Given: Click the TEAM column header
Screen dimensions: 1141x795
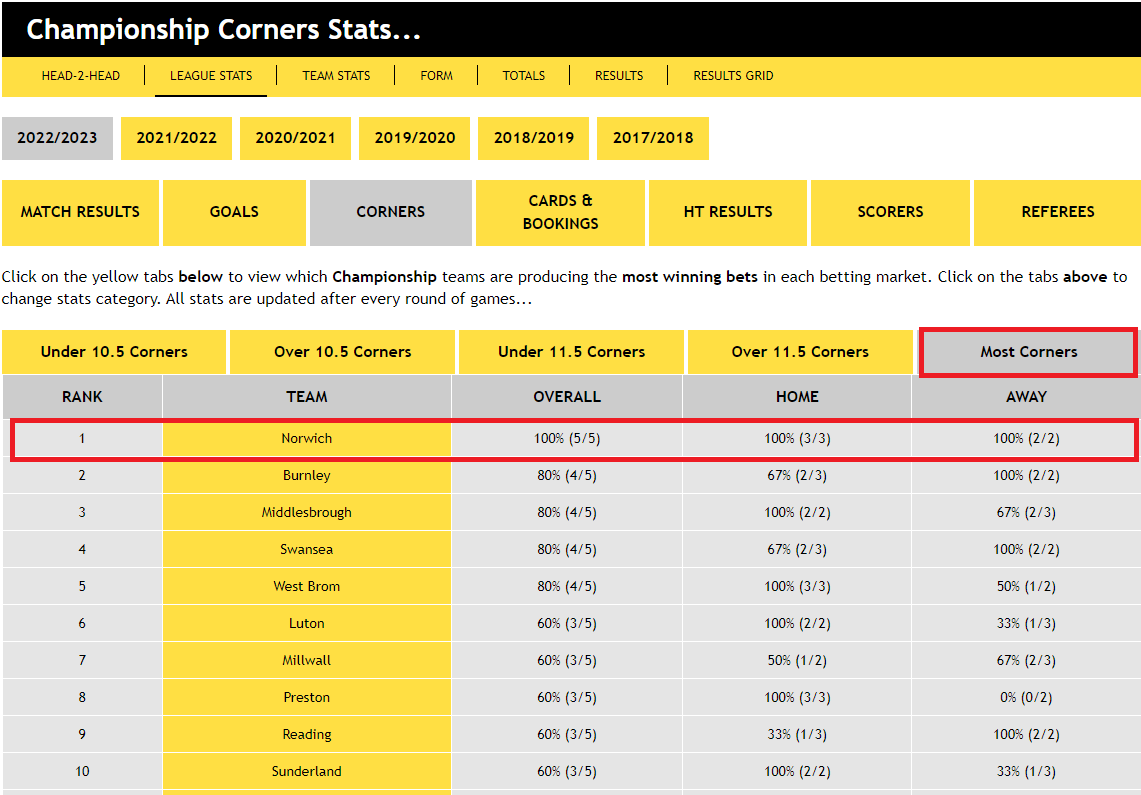Looking at the screenshot, I should [x=306, y=397].
